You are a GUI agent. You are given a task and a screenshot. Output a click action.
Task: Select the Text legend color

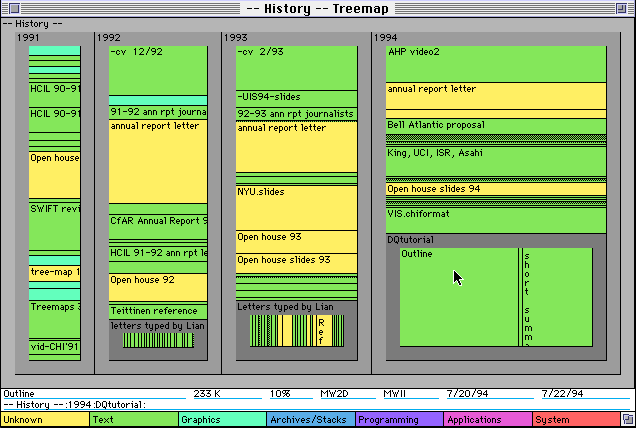133,419
